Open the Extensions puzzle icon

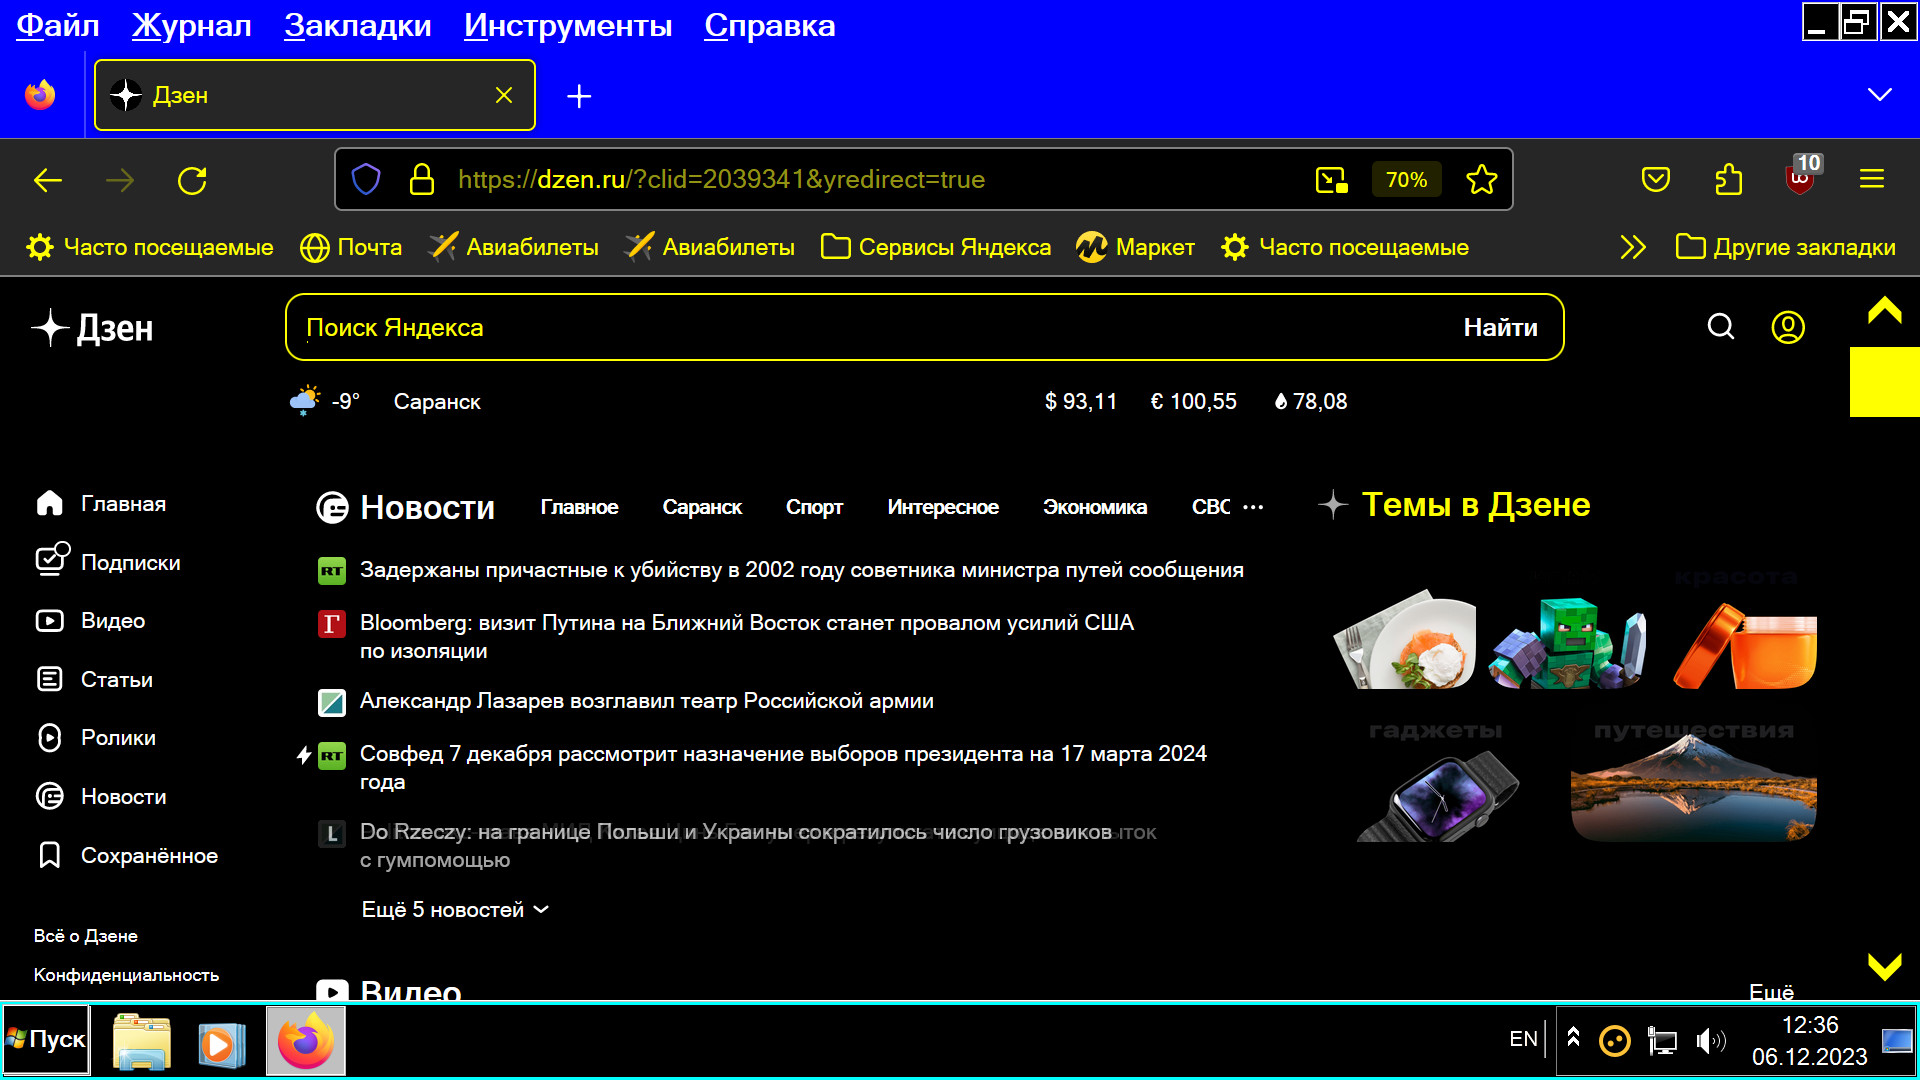tap(1728, 180)
